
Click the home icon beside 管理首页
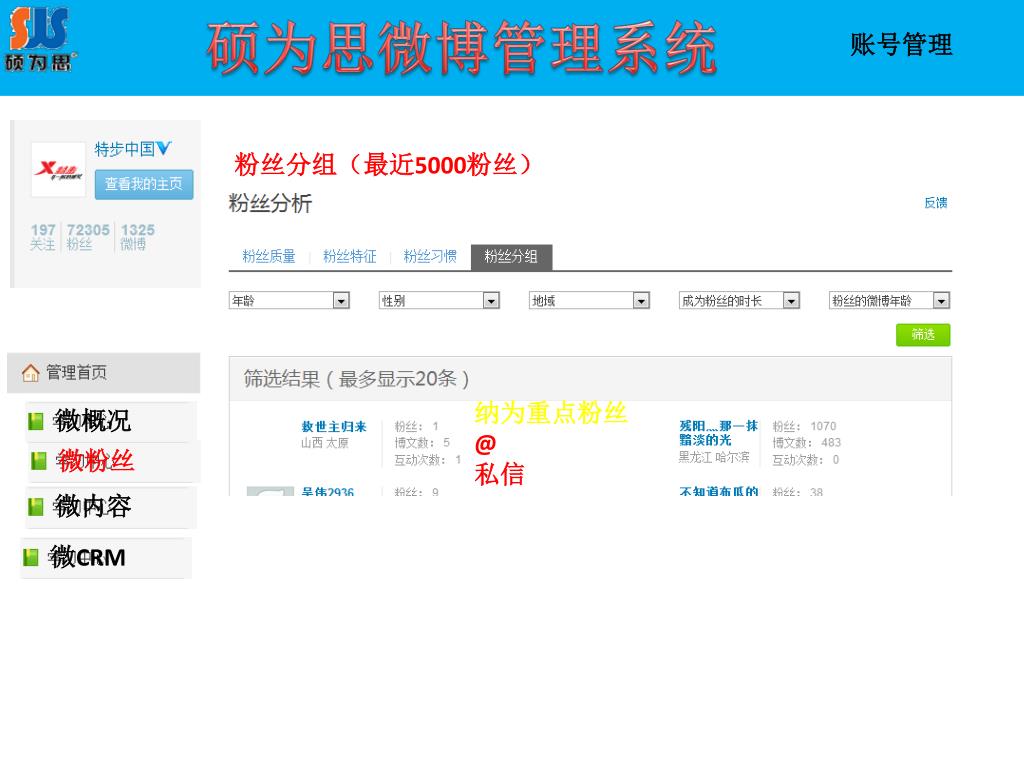tap(30, 373)
